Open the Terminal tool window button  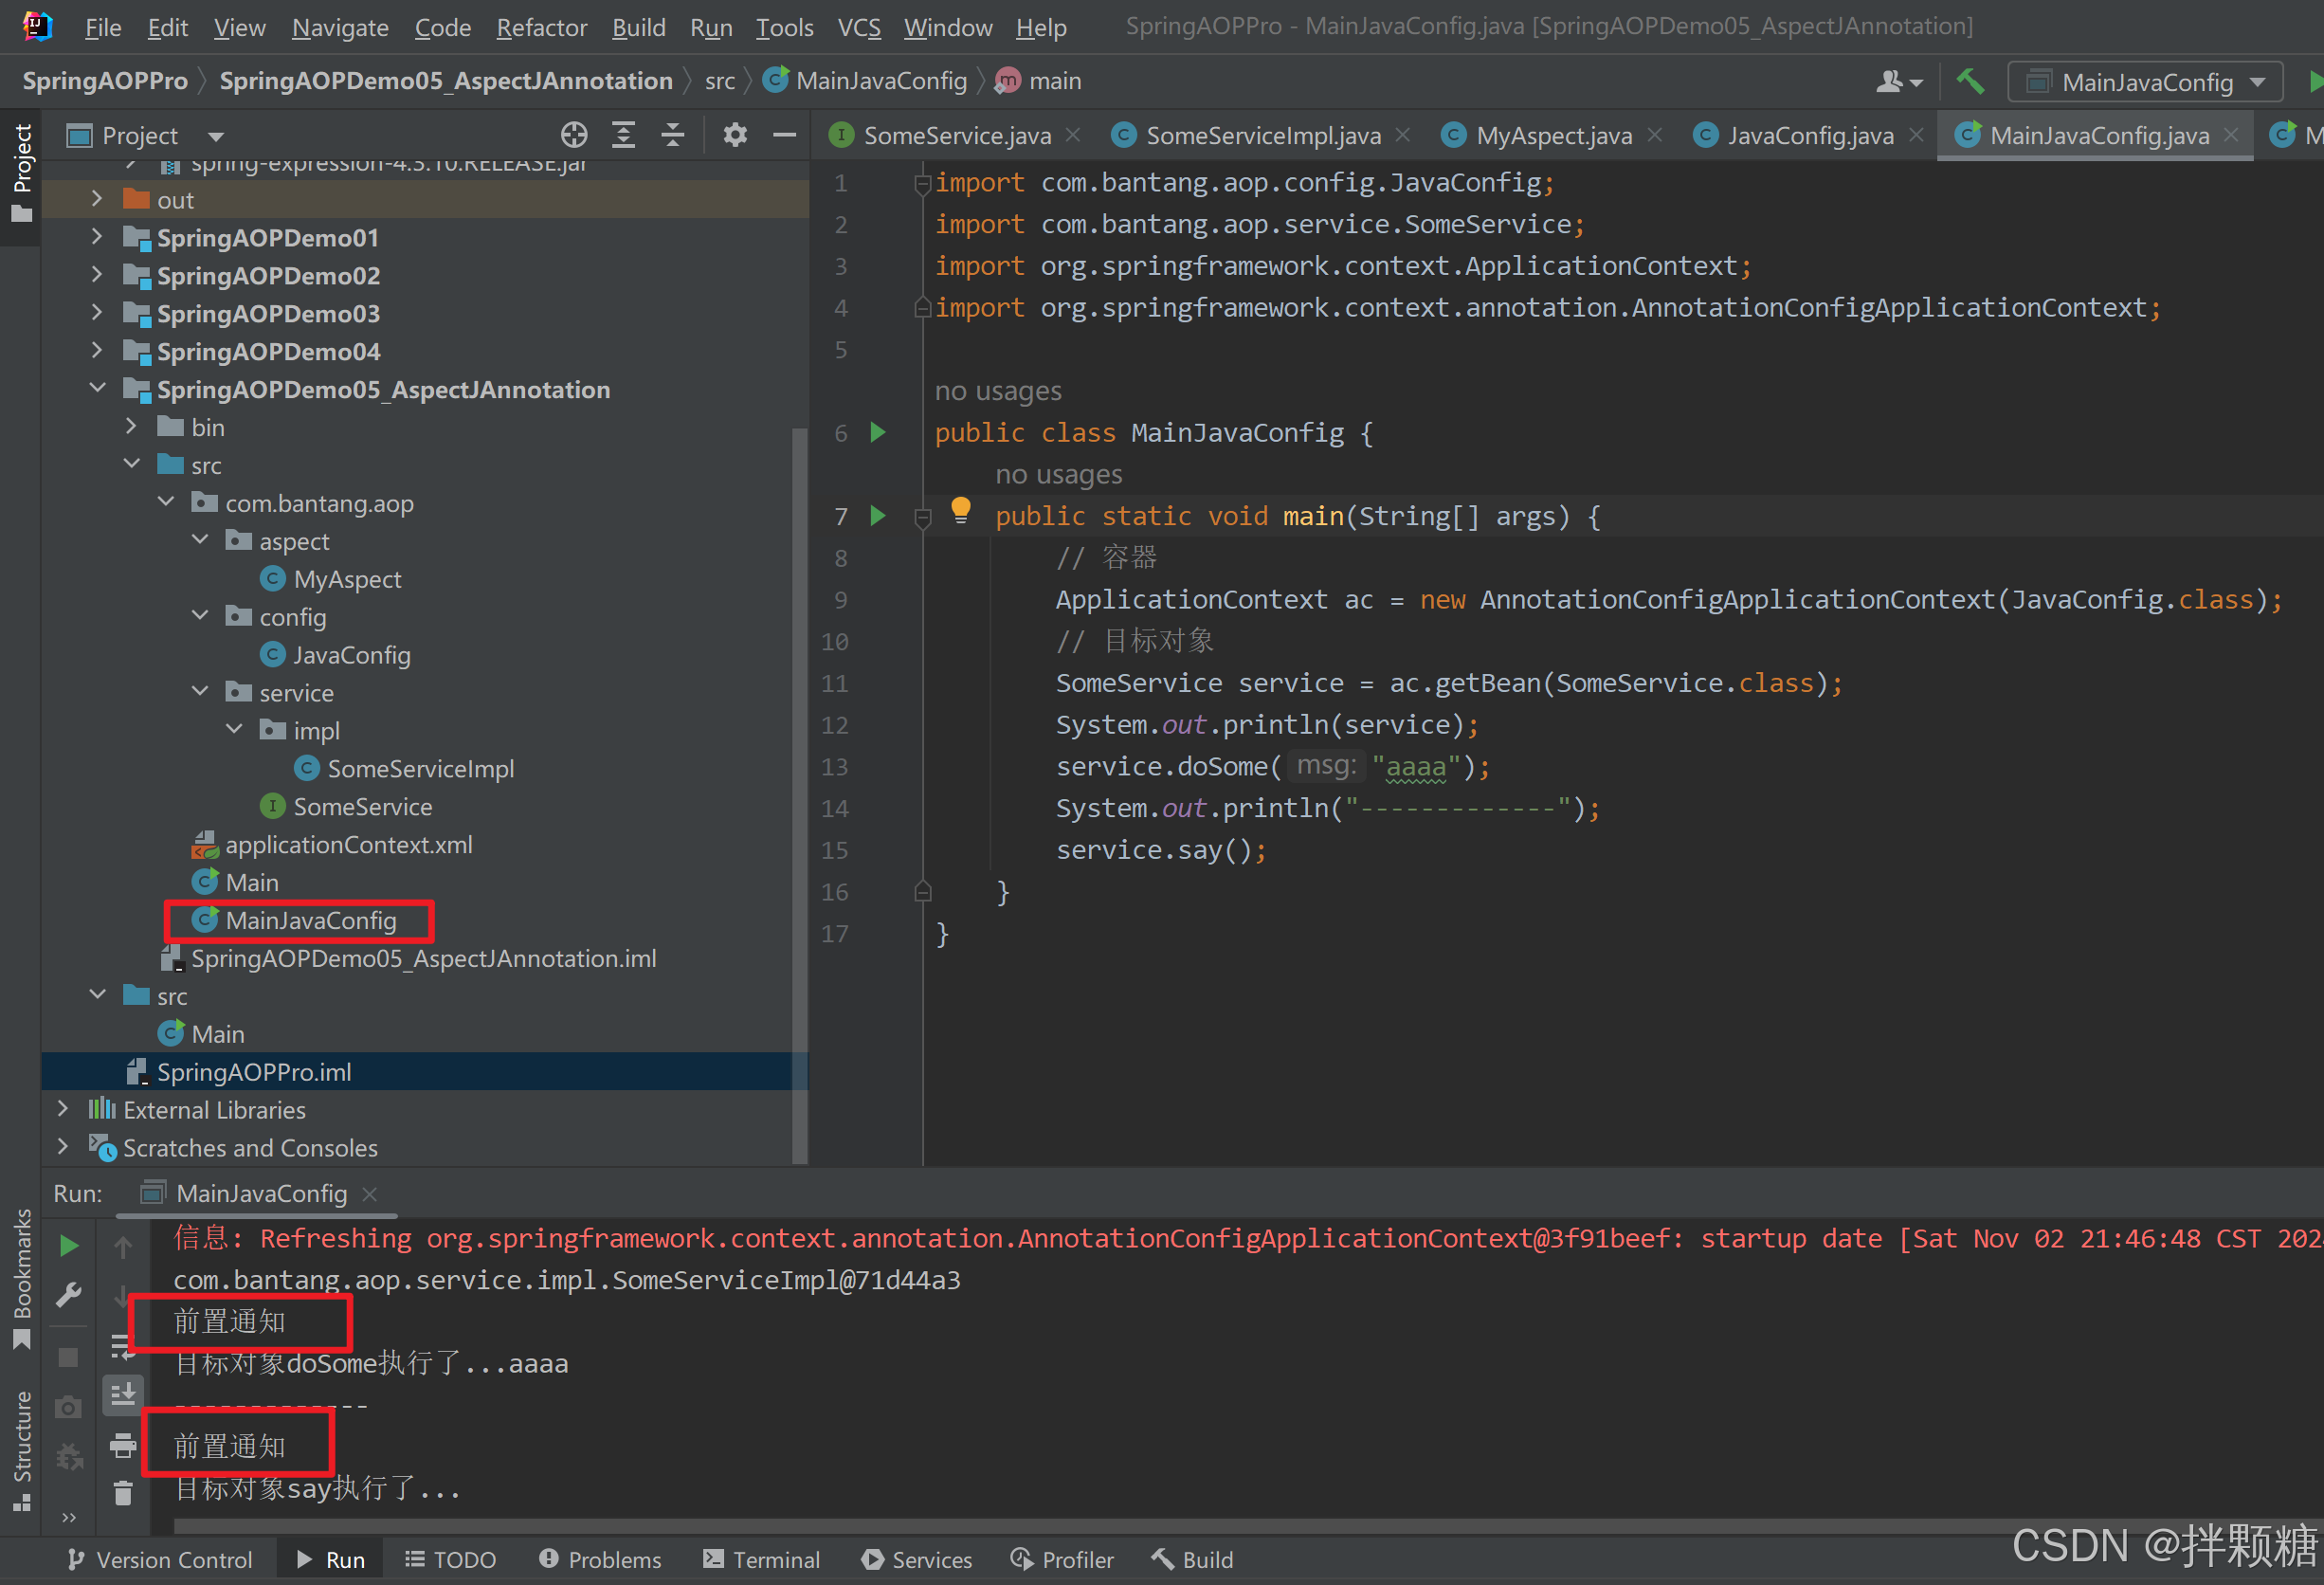(761, 1559)
